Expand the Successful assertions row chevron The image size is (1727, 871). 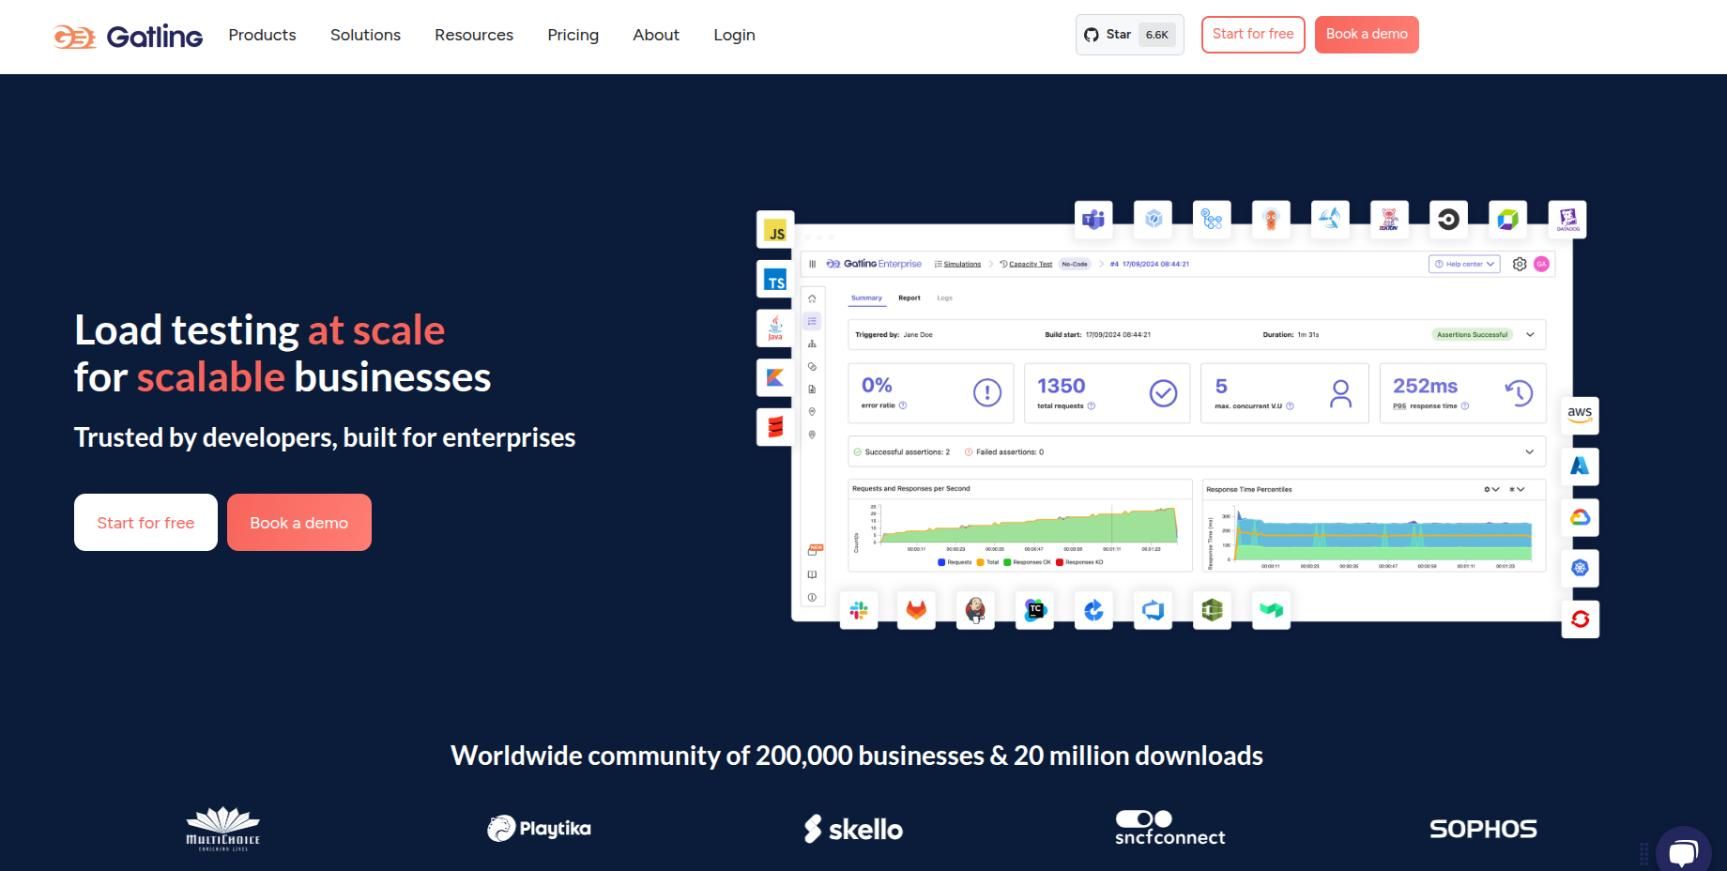[1529, 452]
